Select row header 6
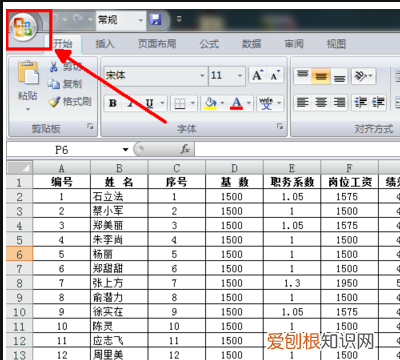Screen dimensions: 400x360 tap(20, 254)
